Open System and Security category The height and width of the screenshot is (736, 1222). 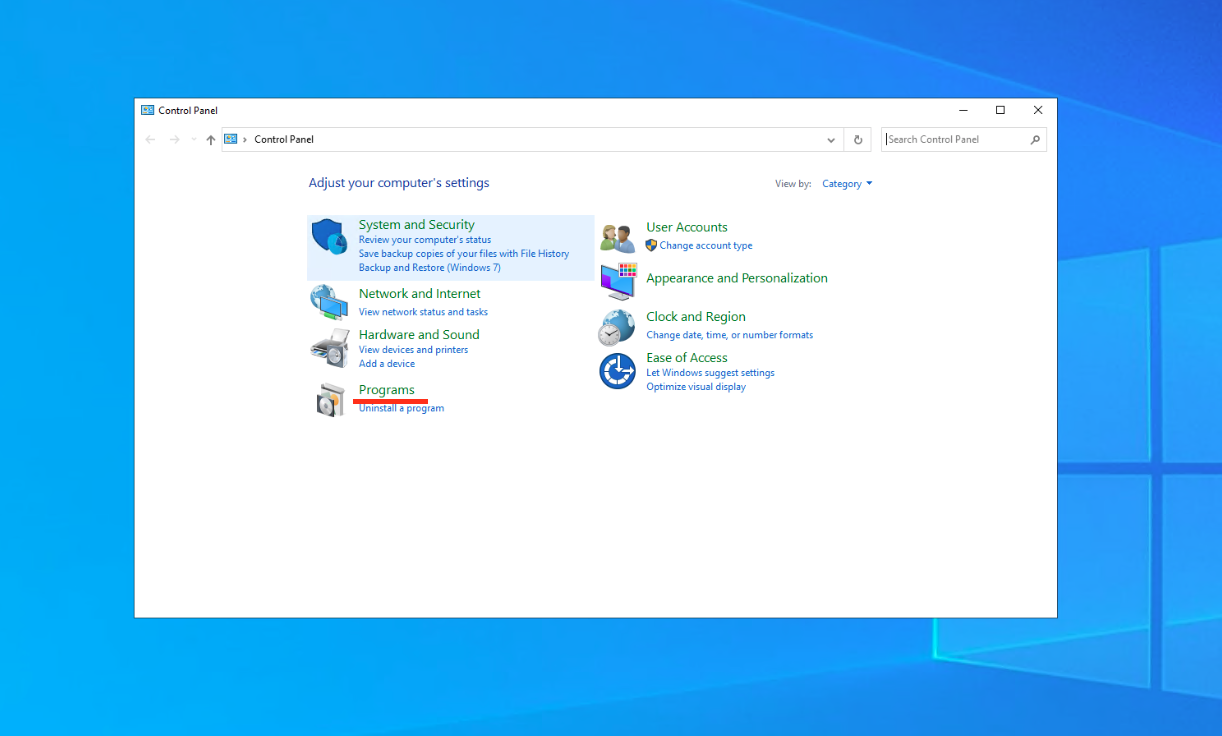tap(417, 225)
